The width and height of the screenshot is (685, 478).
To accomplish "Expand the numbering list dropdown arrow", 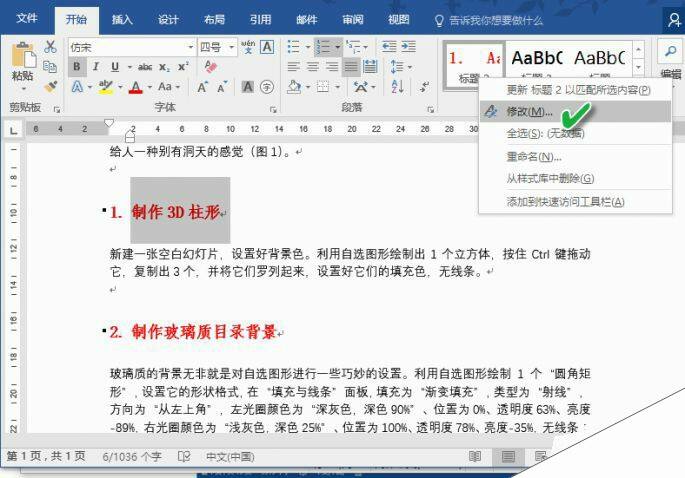I will click(x=337, y=47).
